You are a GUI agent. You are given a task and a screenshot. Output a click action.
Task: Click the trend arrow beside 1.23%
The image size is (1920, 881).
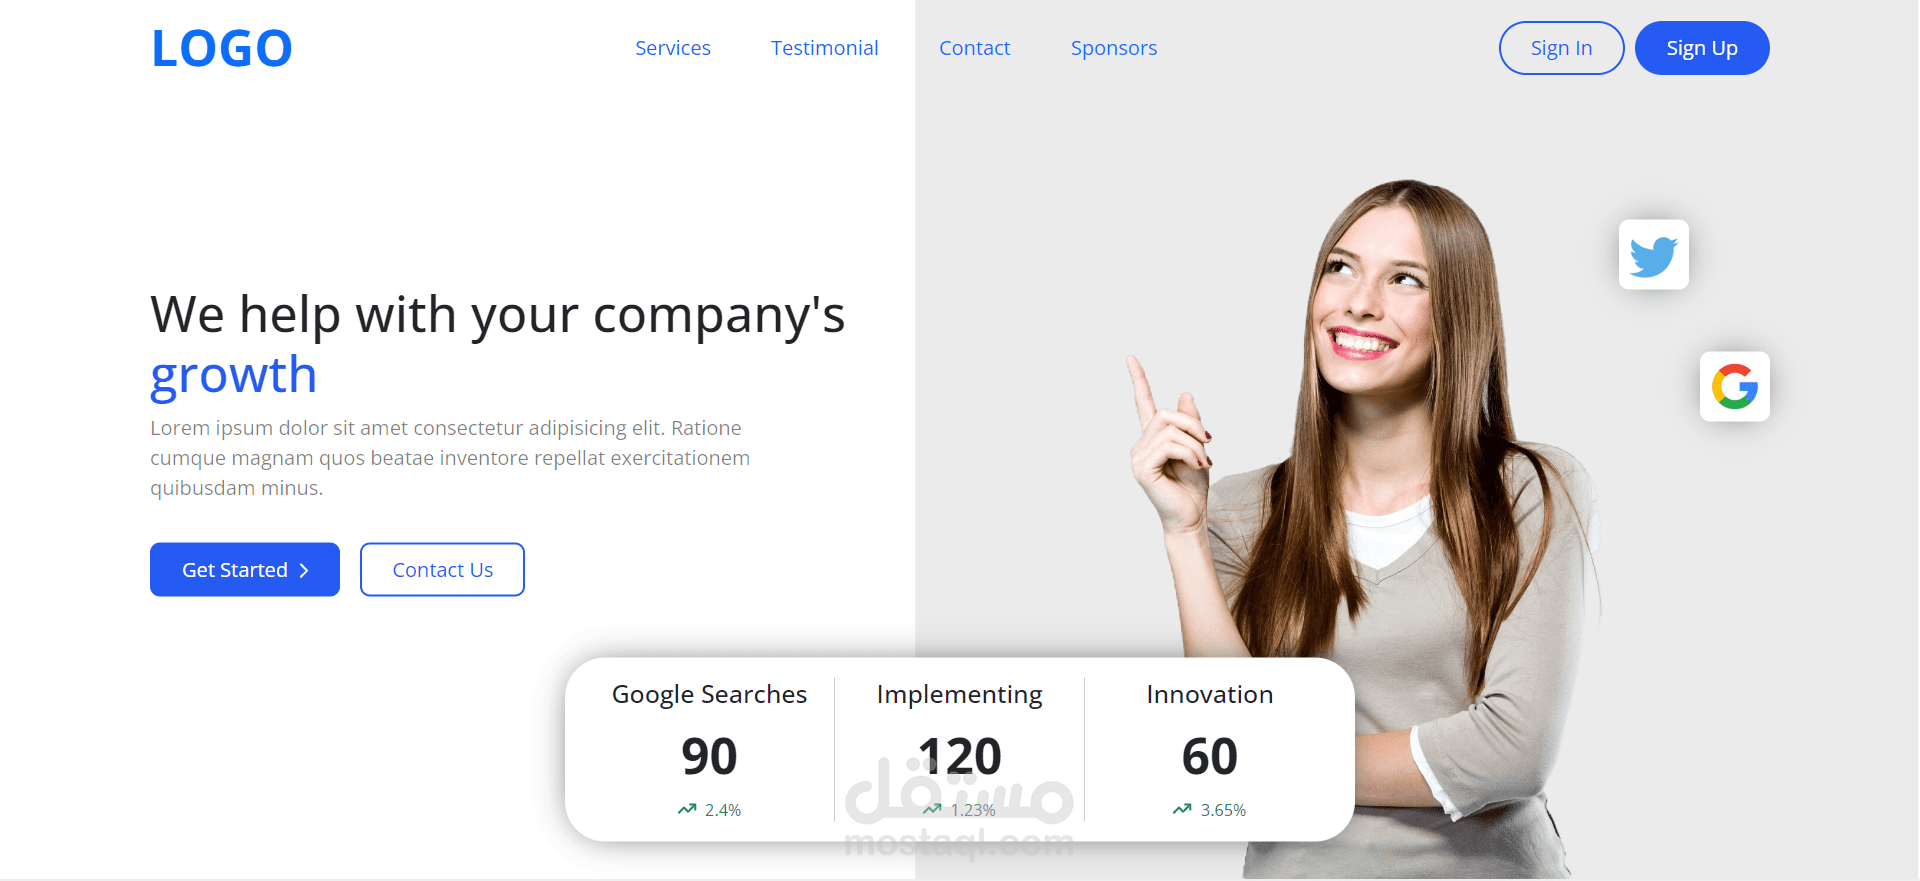pyautogui.click(x=932, y=809)
